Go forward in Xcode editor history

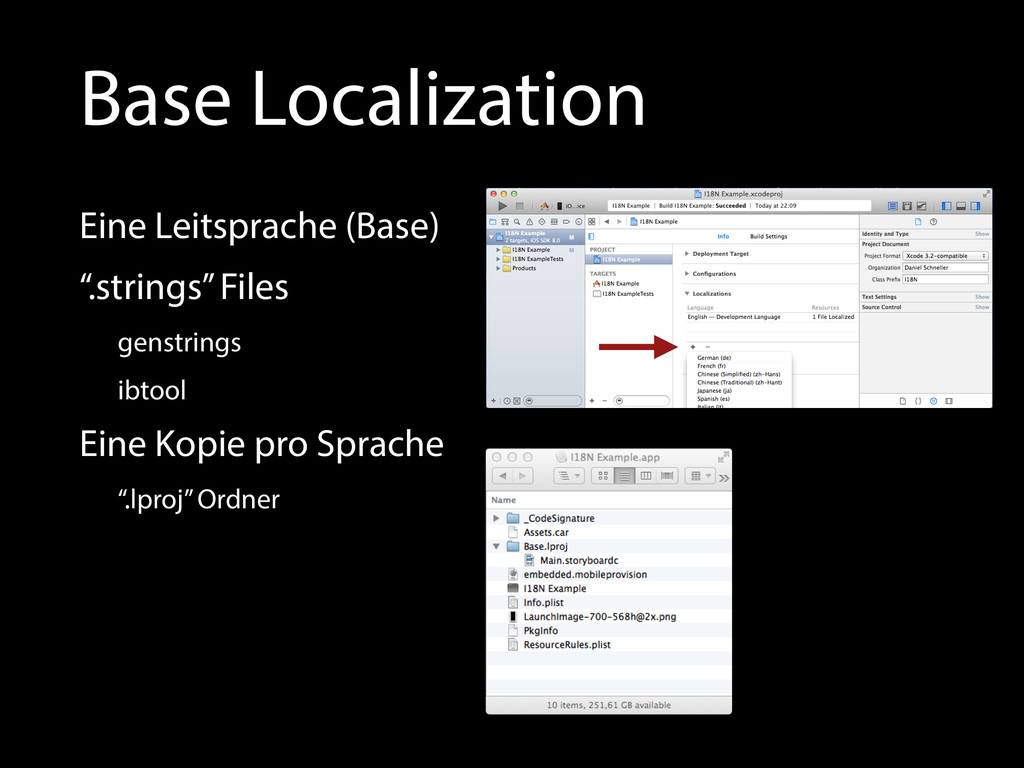[619, 221]
